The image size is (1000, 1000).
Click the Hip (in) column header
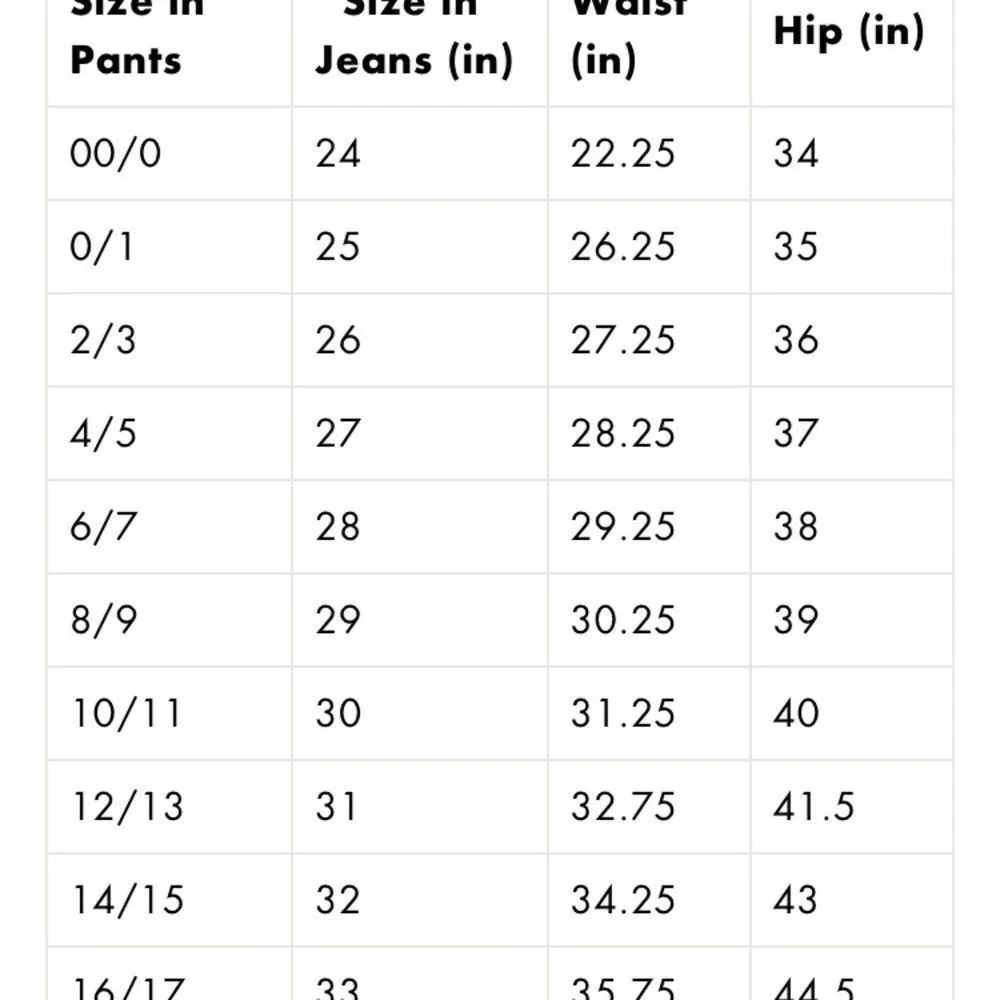click(x=848, y=33)
